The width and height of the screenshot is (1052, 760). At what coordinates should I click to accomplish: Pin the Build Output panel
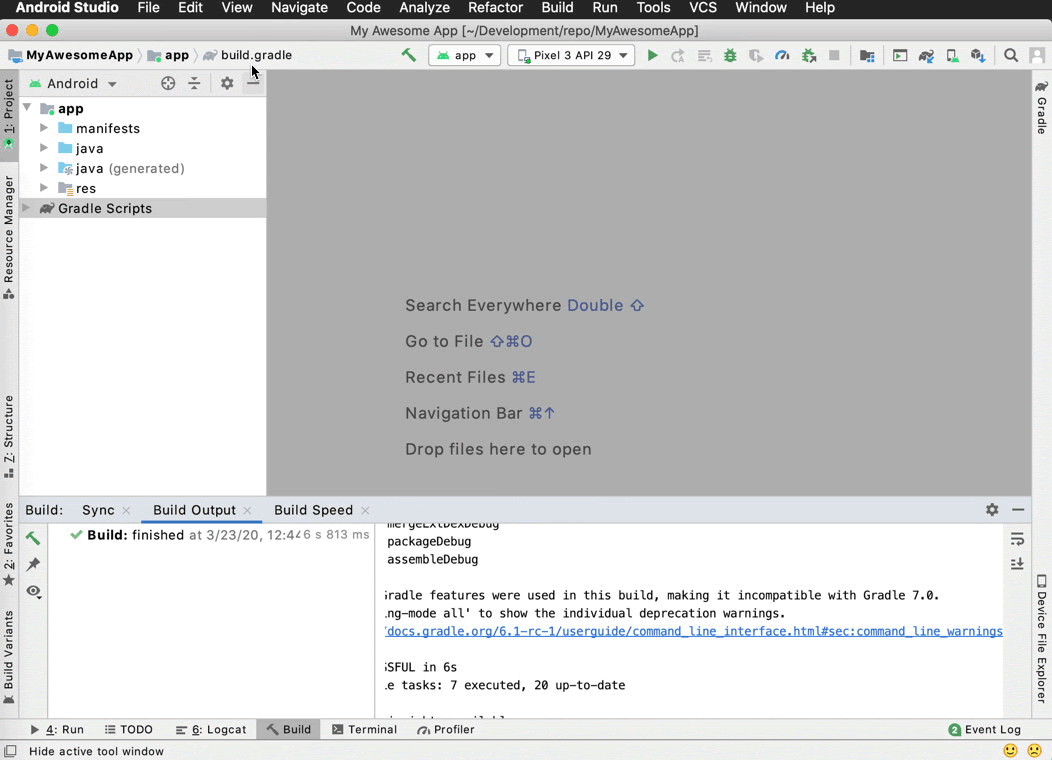click(33, 562)
